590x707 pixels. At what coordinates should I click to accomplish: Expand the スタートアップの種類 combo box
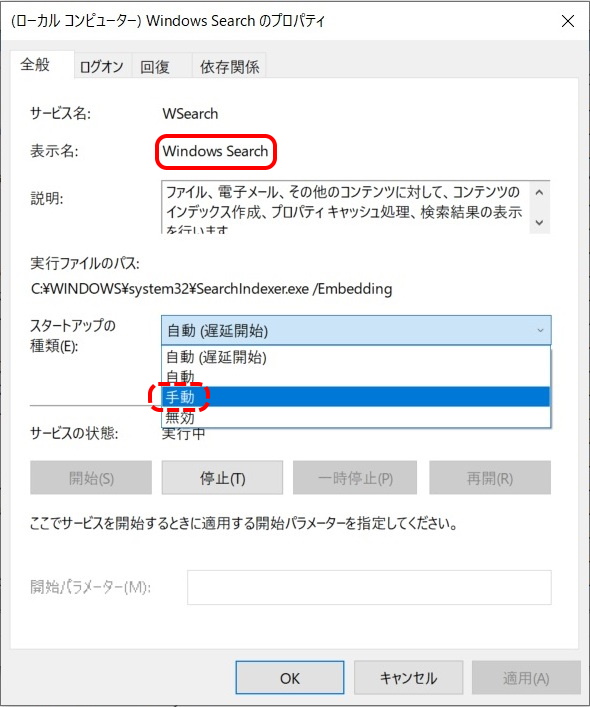pos(356,331)
